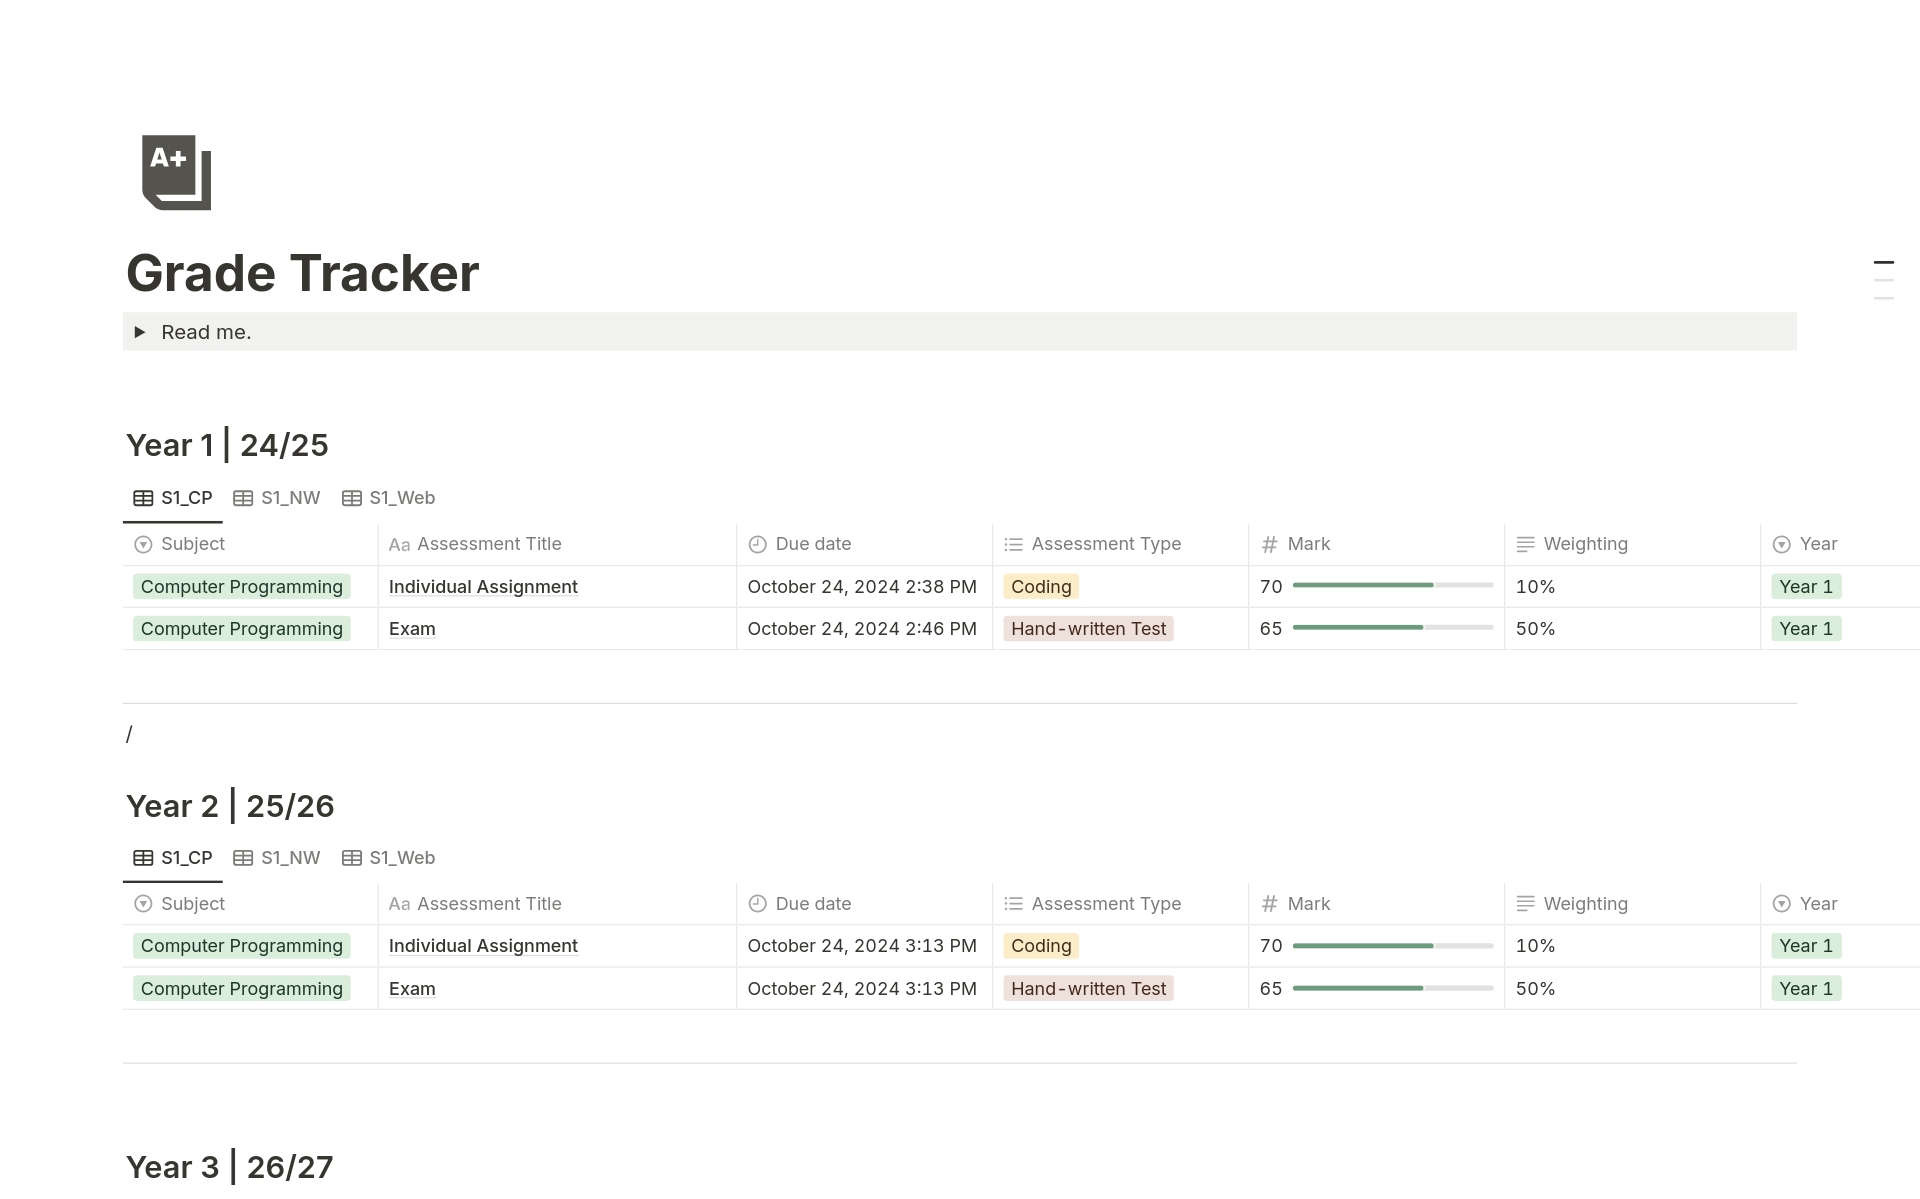1920x1199 pixels.
Task: Click the S1_CP table icon under Year 2
Action: (143, 858)
